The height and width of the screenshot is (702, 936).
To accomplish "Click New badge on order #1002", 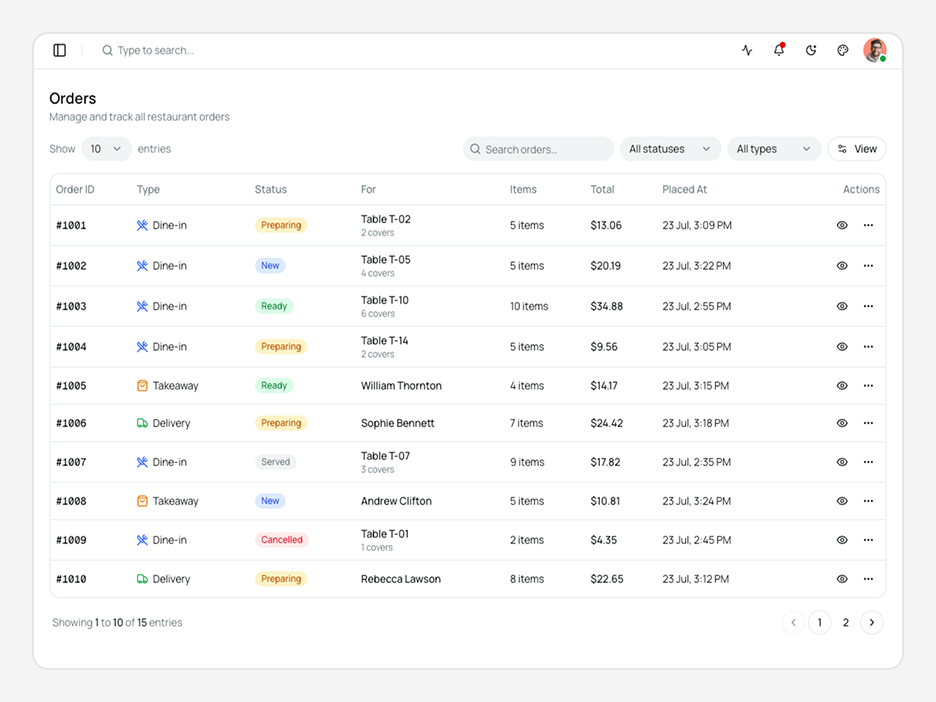I will pyautogui.click(x=270, y=266).
